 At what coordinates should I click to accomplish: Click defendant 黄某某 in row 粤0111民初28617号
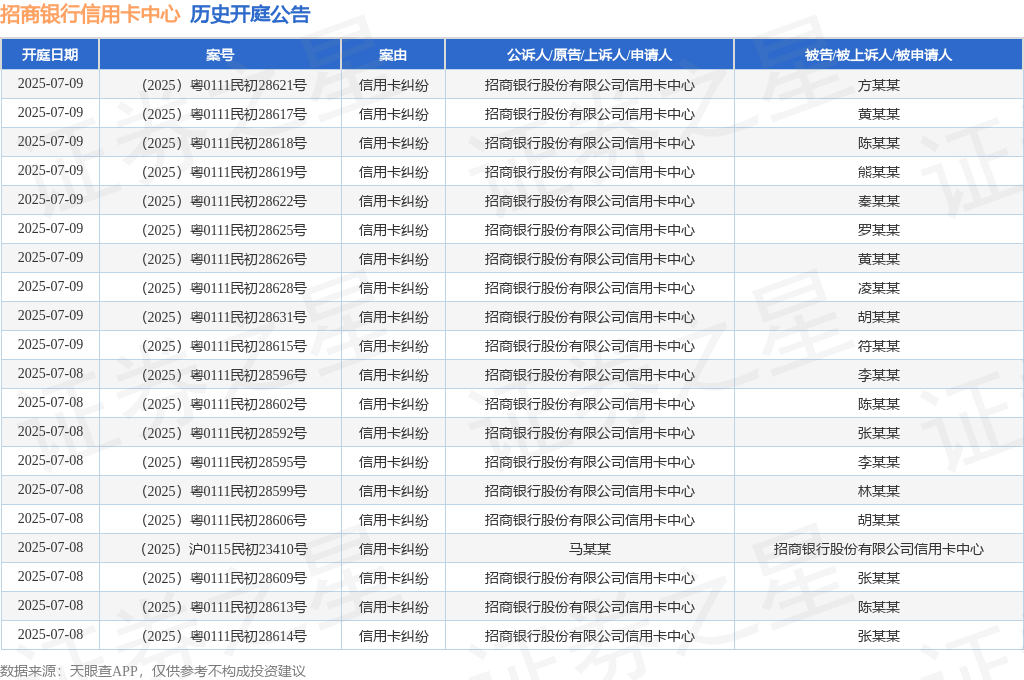(878, 114)
